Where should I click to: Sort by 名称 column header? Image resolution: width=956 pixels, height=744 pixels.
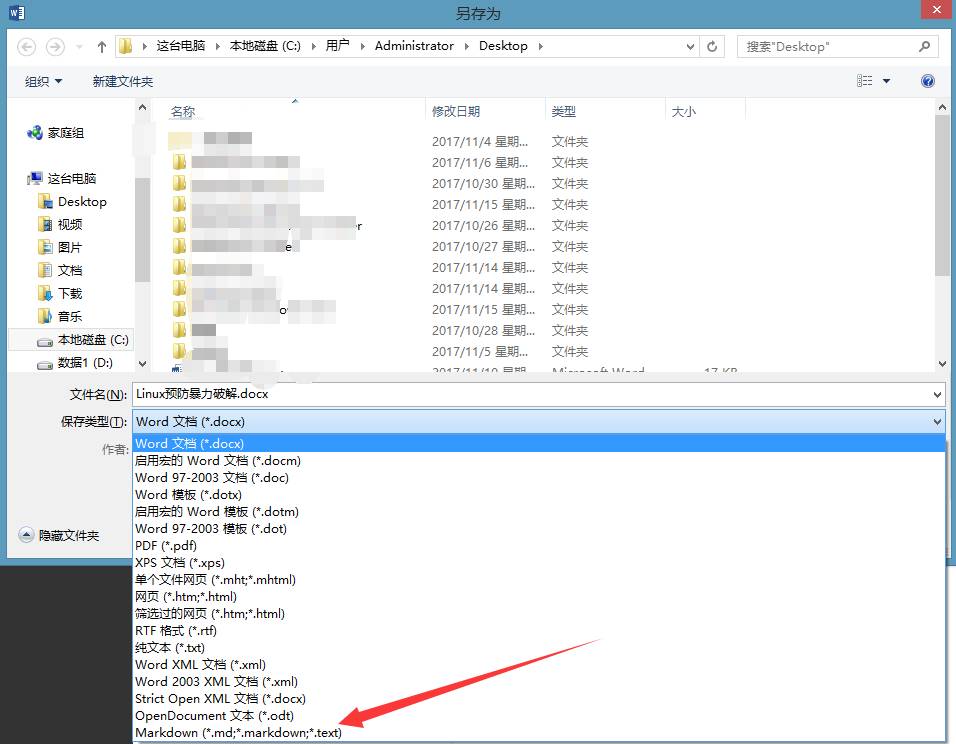(183, 112)
